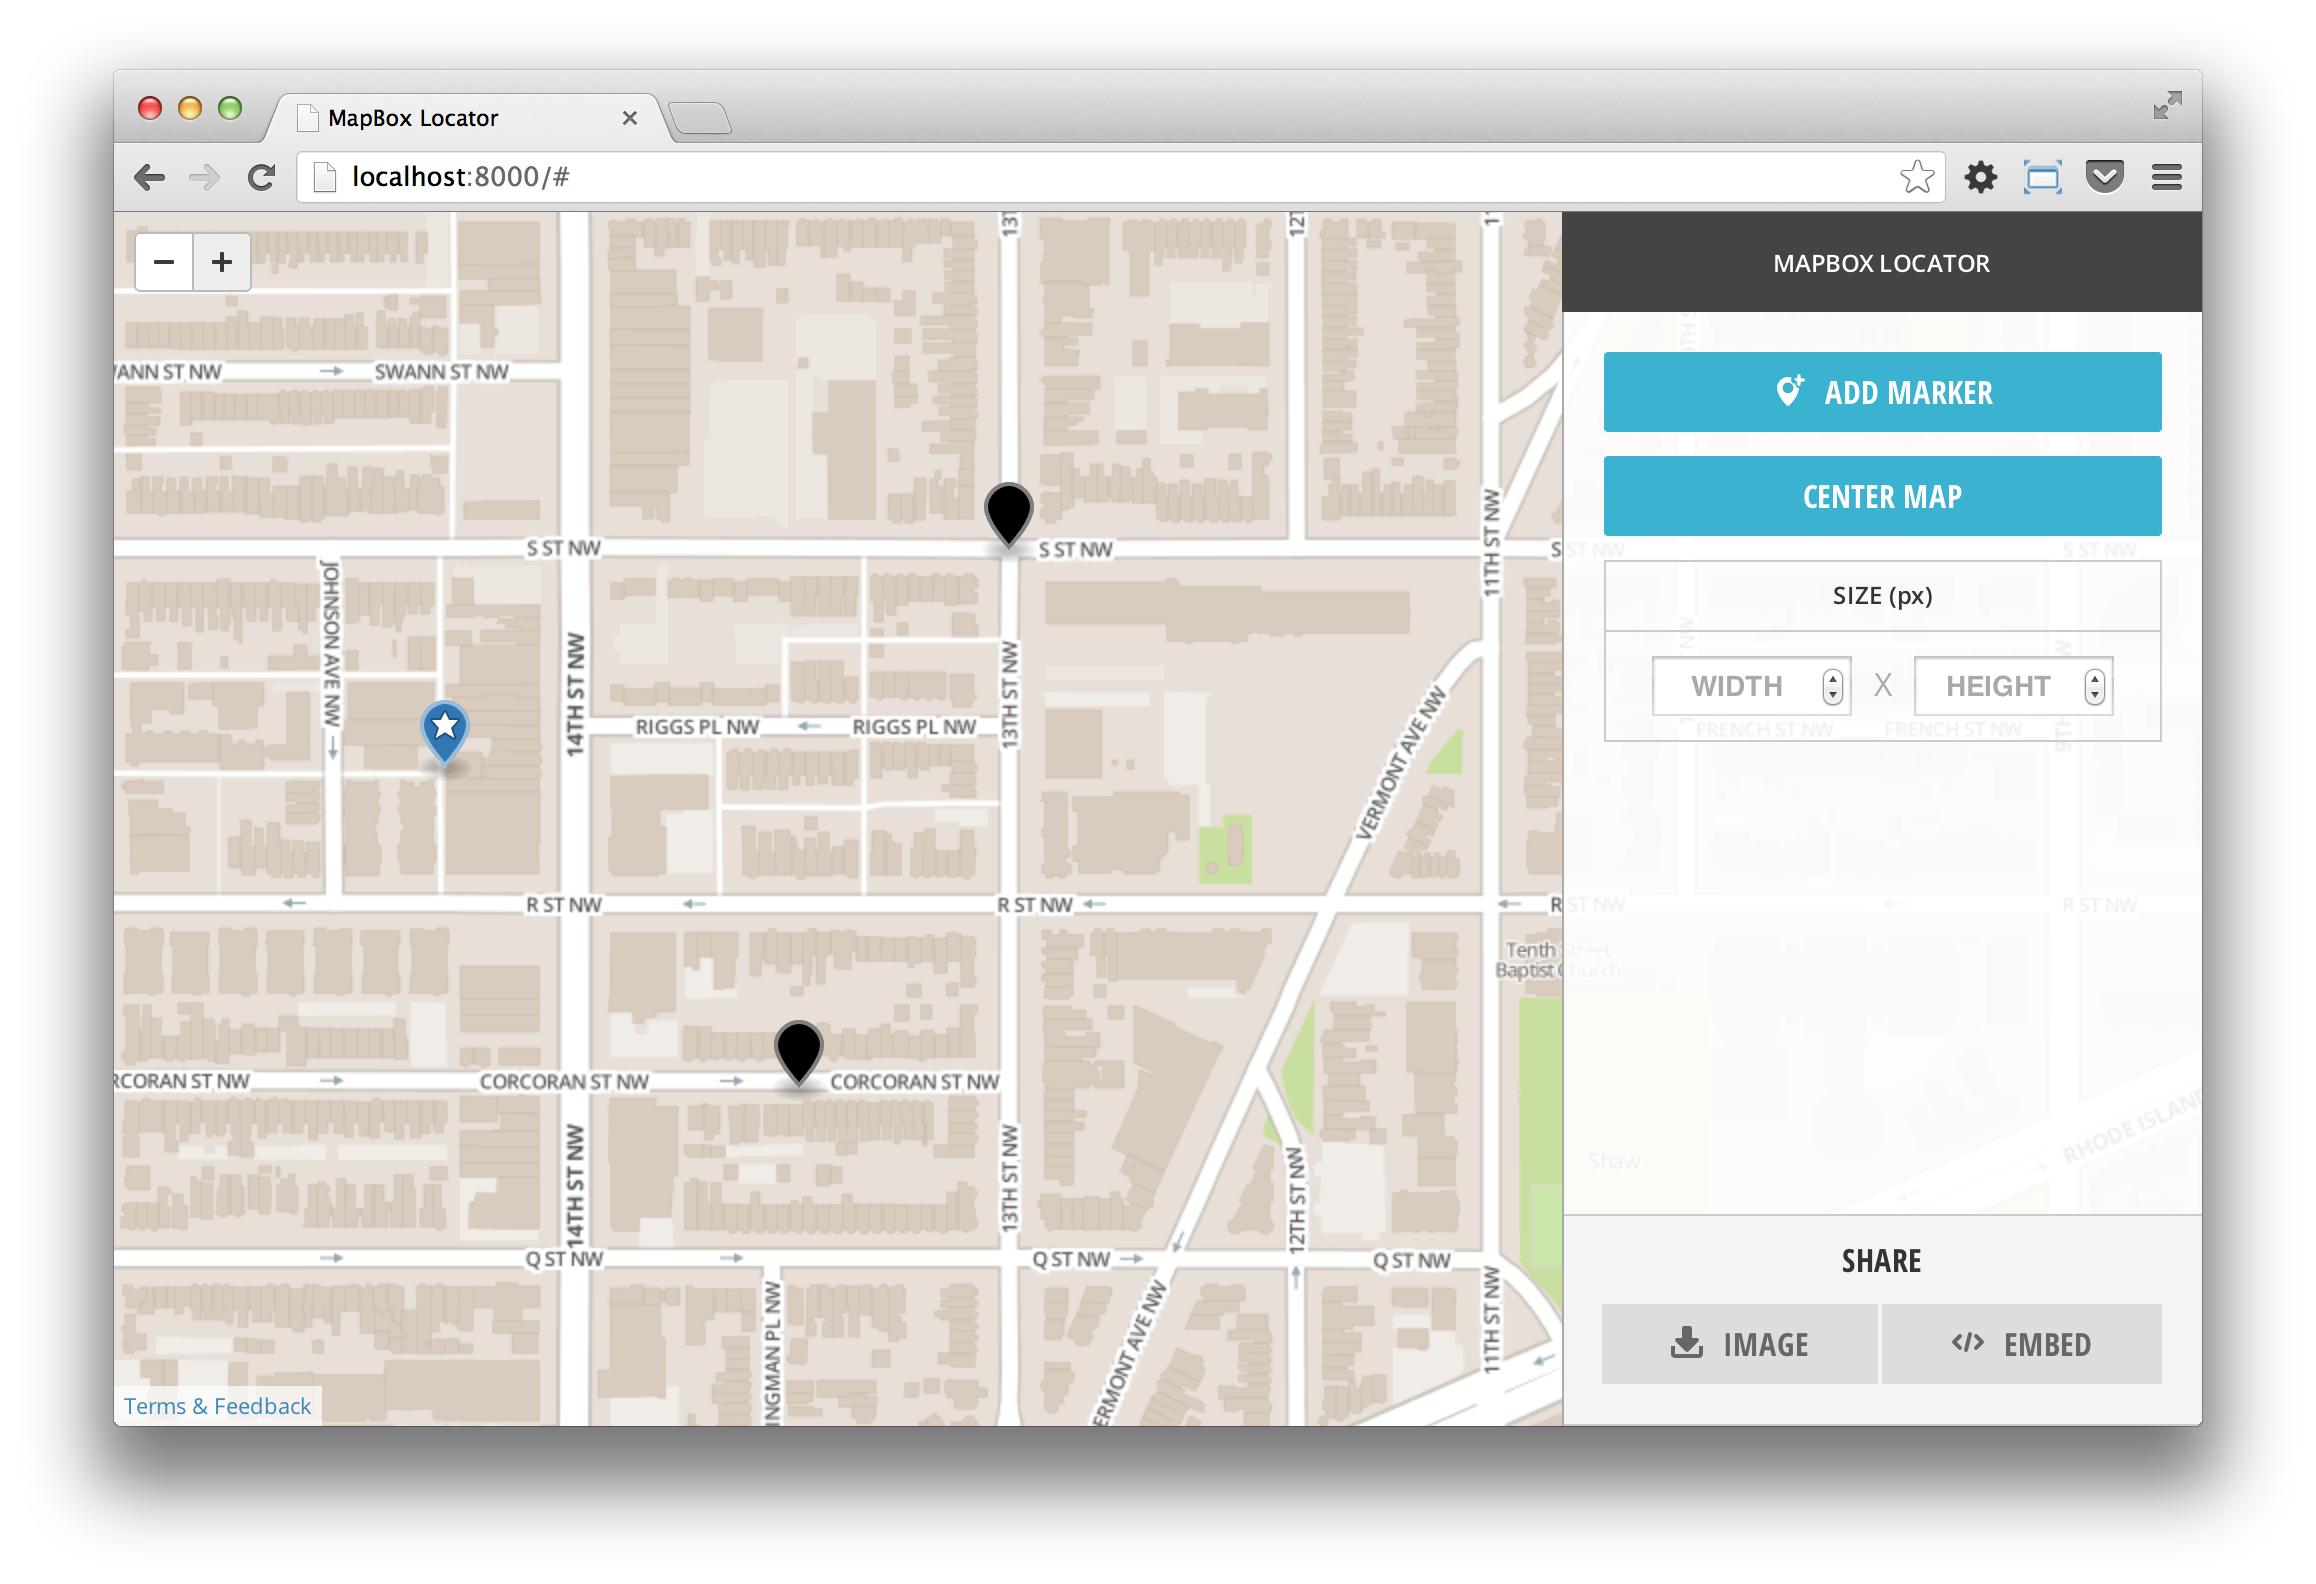Close the MapBox Locator tab
2316x1584 pixels.
pos(630,118)
